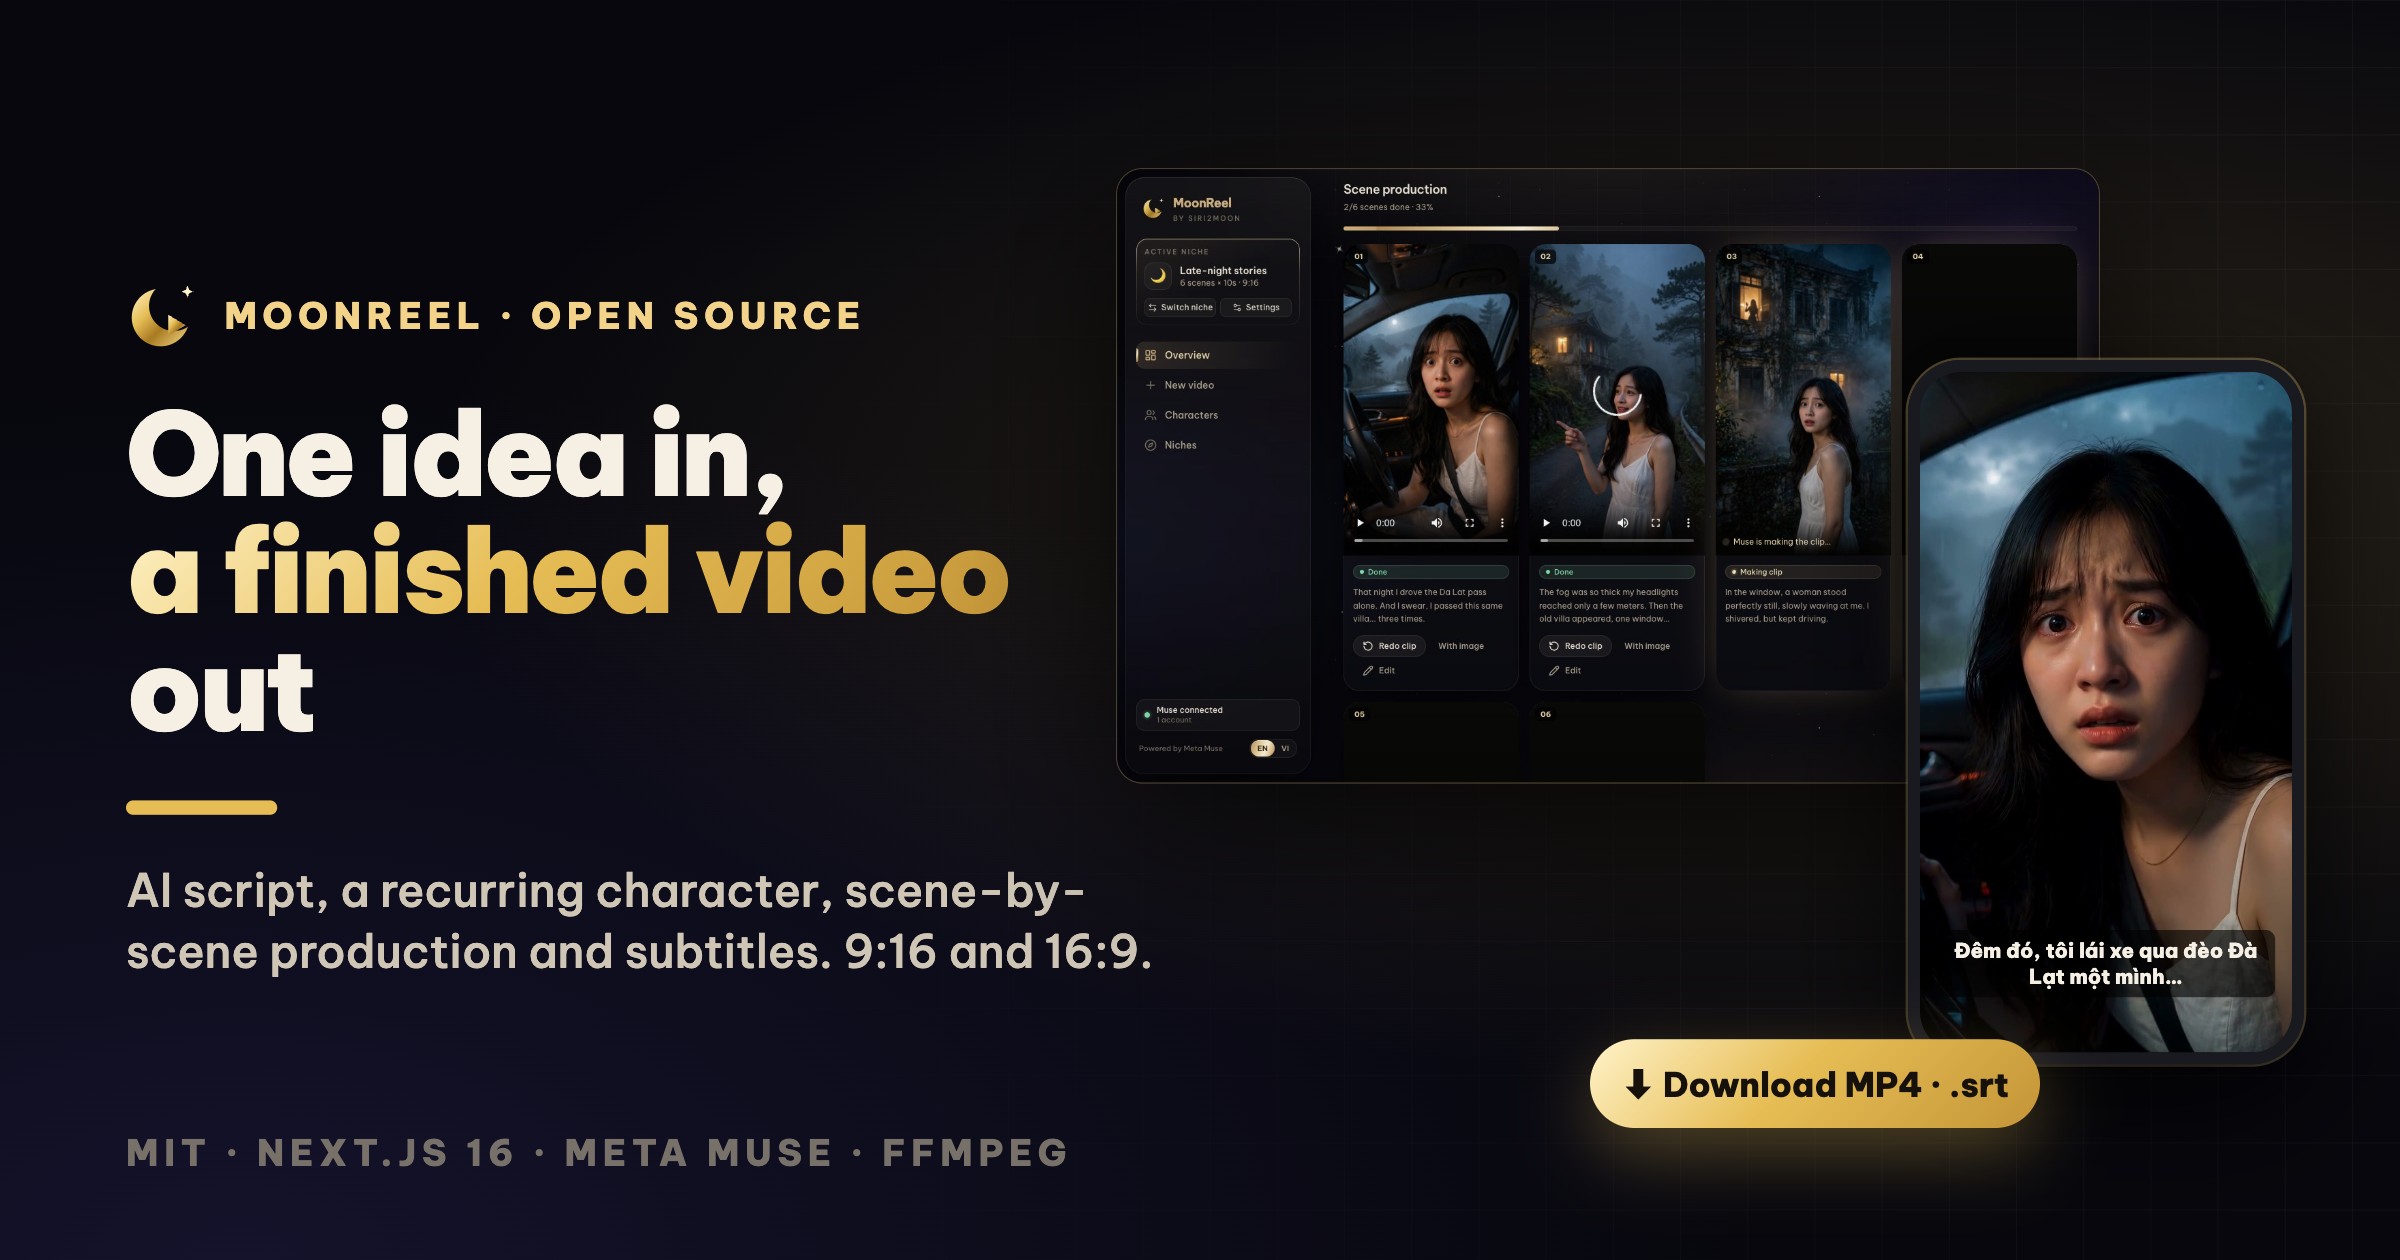Click the green Muse connected status dot
The width and height of the screenshot is (2400, 1260).
coord(1147,714)
